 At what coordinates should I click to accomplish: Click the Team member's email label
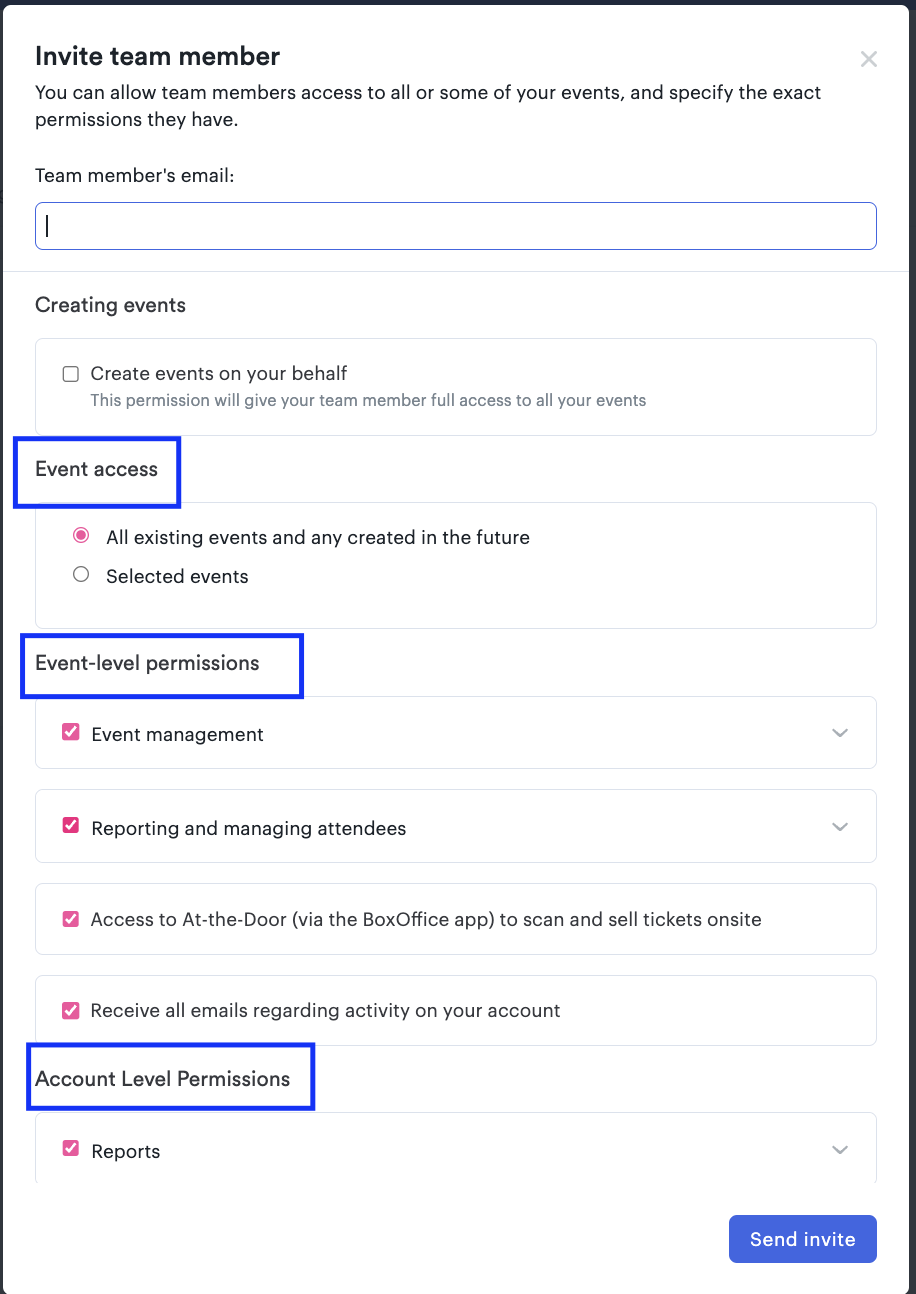coord(134,175)
